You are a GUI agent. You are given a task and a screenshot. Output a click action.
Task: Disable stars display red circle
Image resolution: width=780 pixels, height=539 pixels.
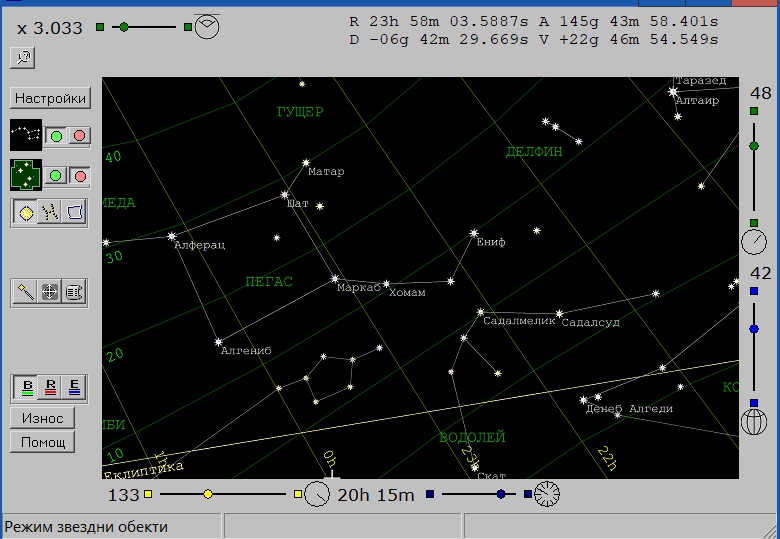tap(80, 176)
